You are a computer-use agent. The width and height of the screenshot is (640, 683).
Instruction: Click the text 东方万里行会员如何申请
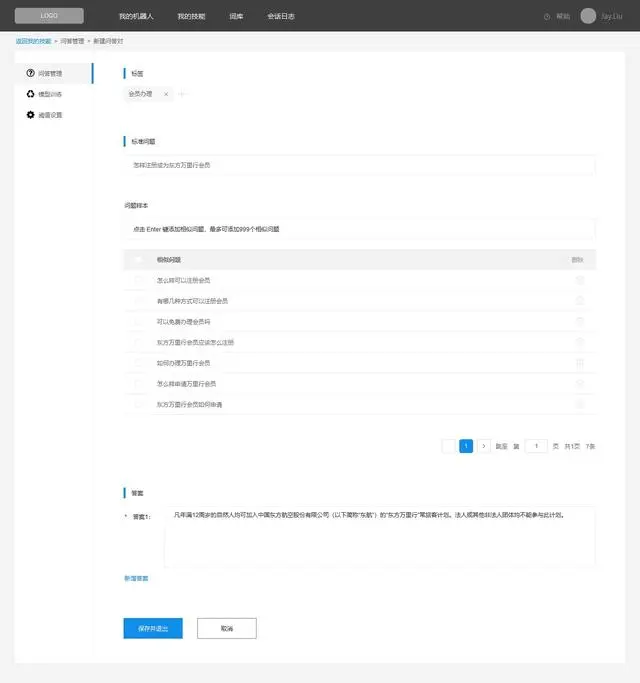click(x=190, y=404)
